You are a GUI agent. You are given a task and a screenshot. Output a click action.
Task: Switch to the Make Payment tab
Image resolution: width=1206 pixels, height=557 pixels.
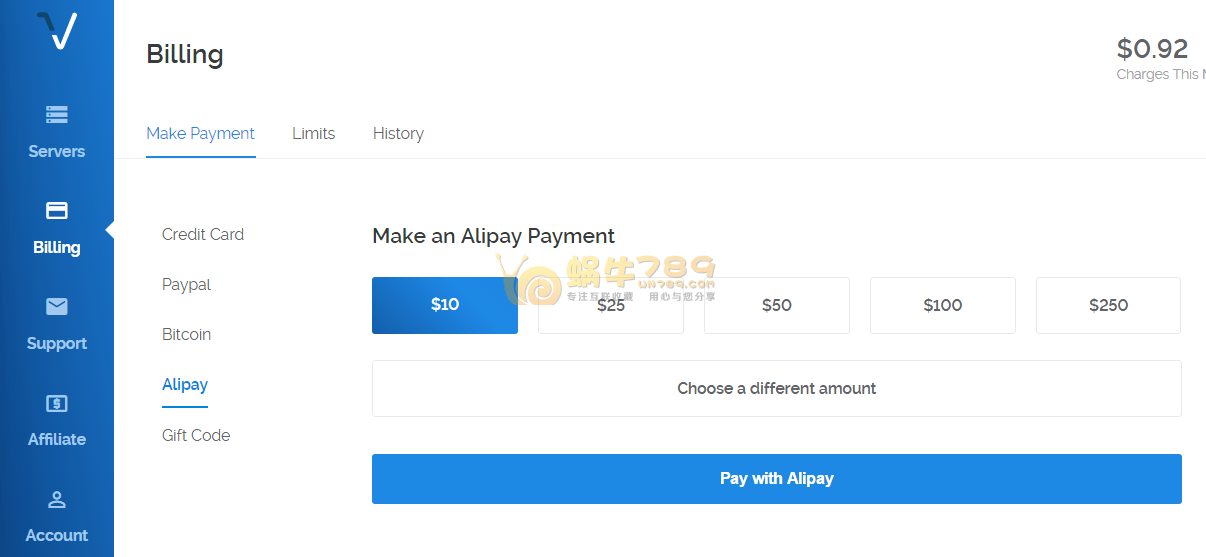(x=200, y=133)
